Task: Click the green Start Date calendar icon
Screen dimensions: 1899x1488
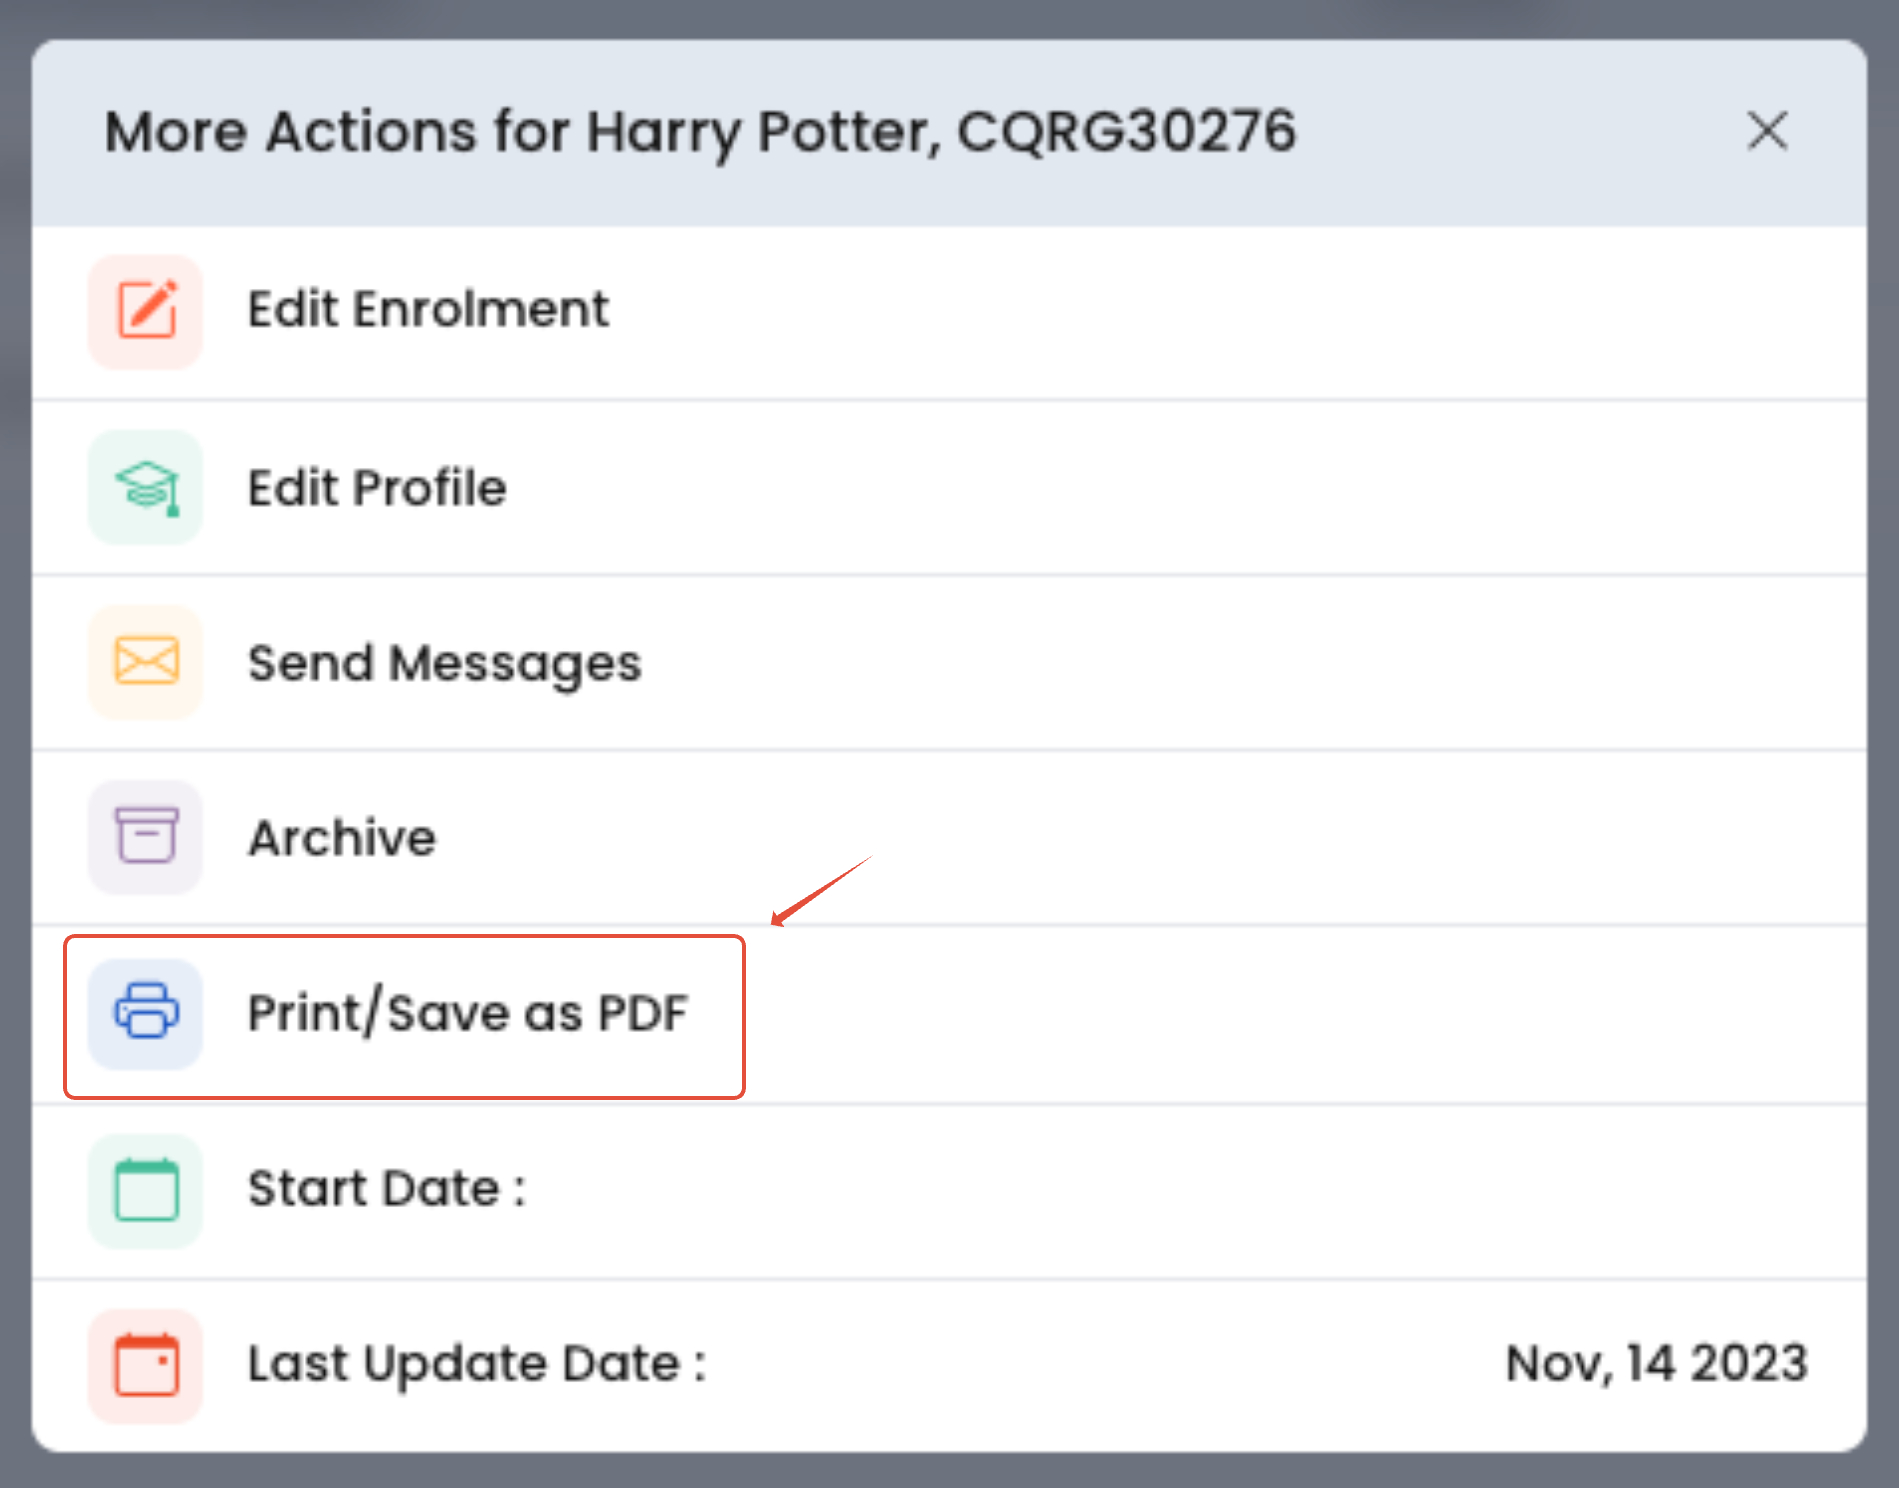Action: pyautogui.click(x=146, y=1189)
